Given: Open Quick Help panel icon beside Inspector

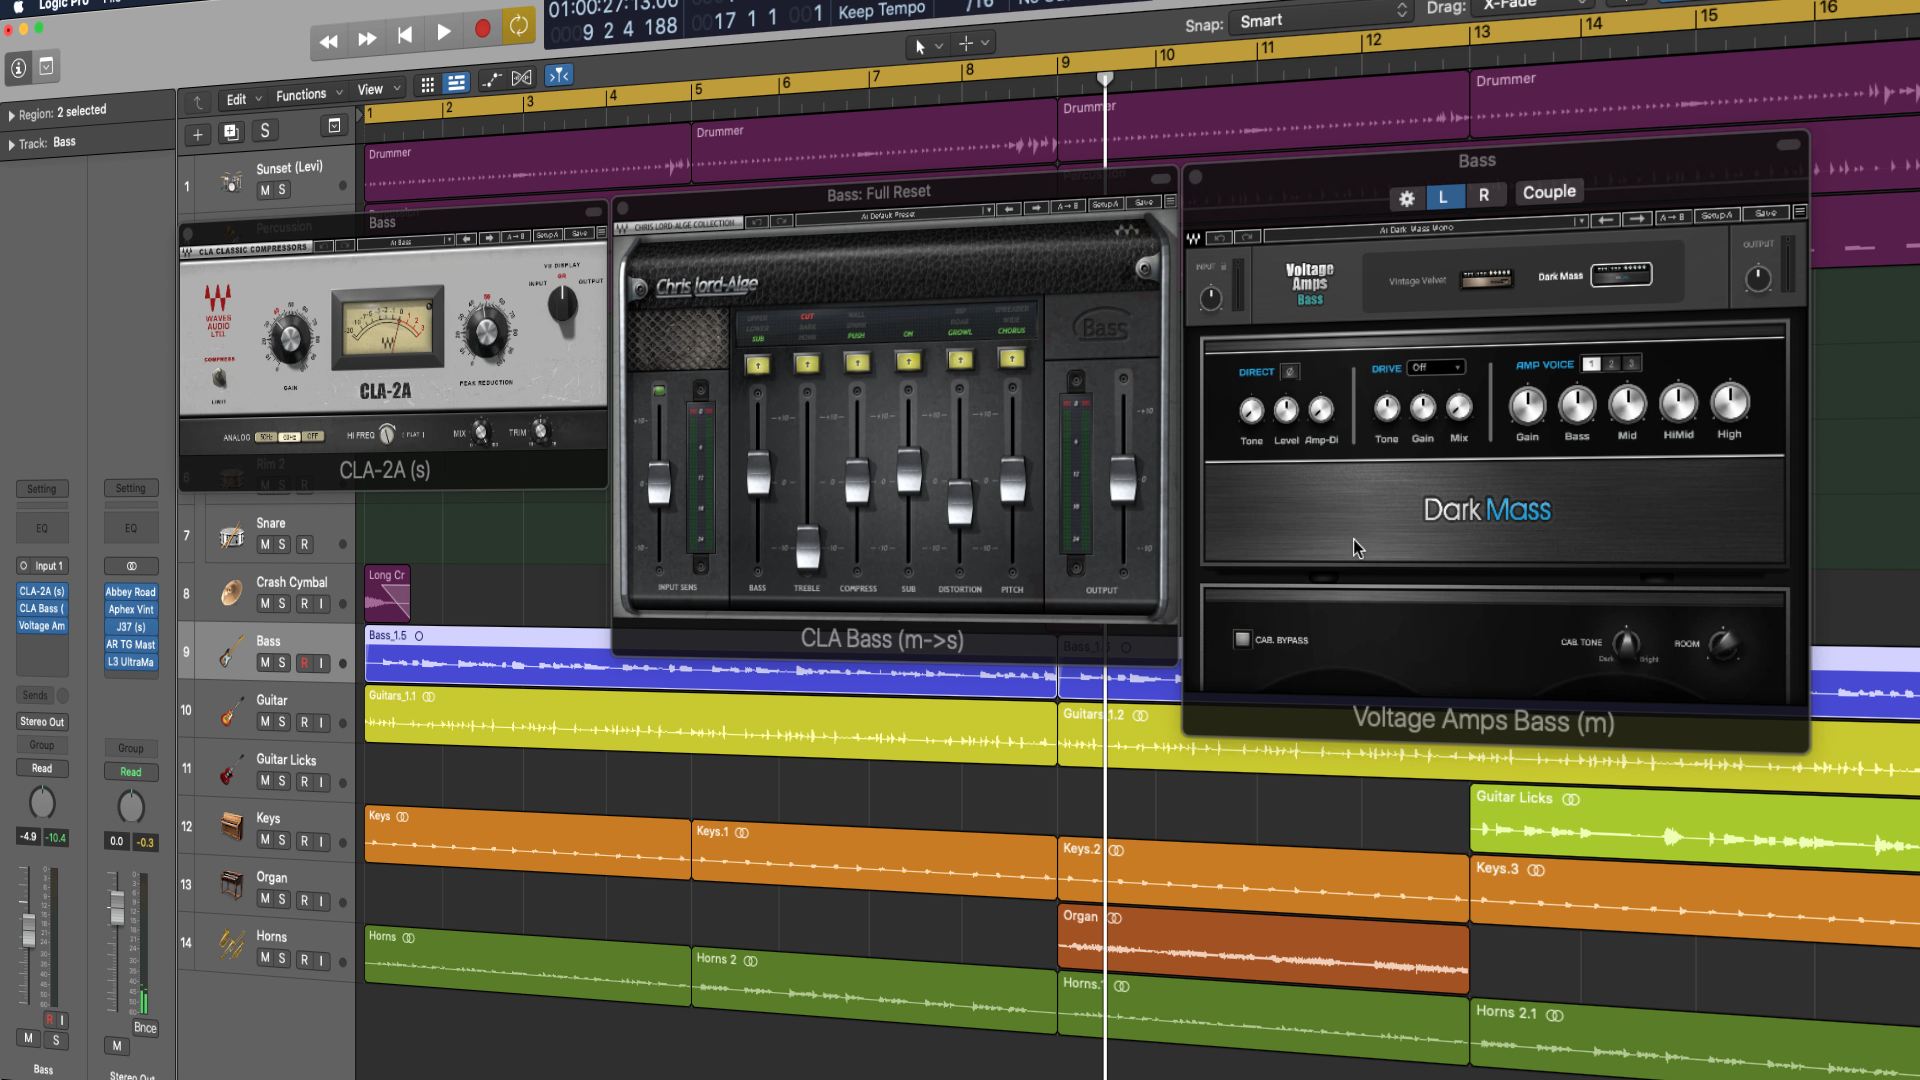Looking at the screenshot, I should 46,66.
